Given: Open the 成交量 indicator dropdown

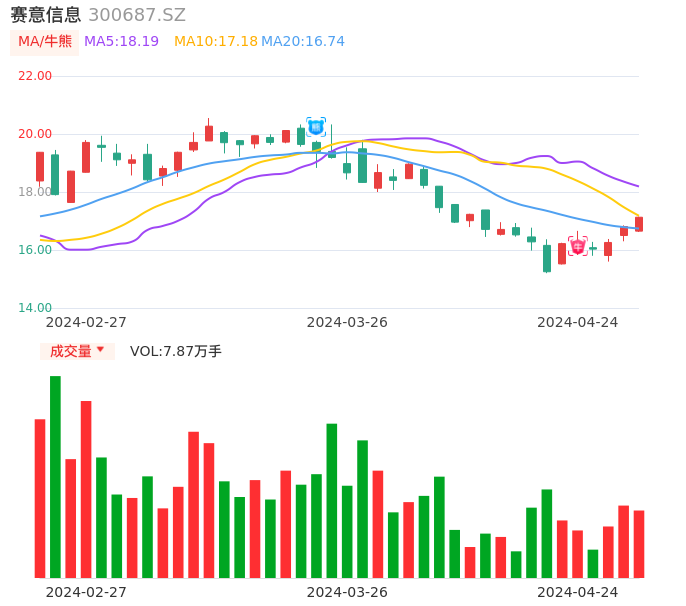Looking at the screenshot, I should click(x=77, y=351).
